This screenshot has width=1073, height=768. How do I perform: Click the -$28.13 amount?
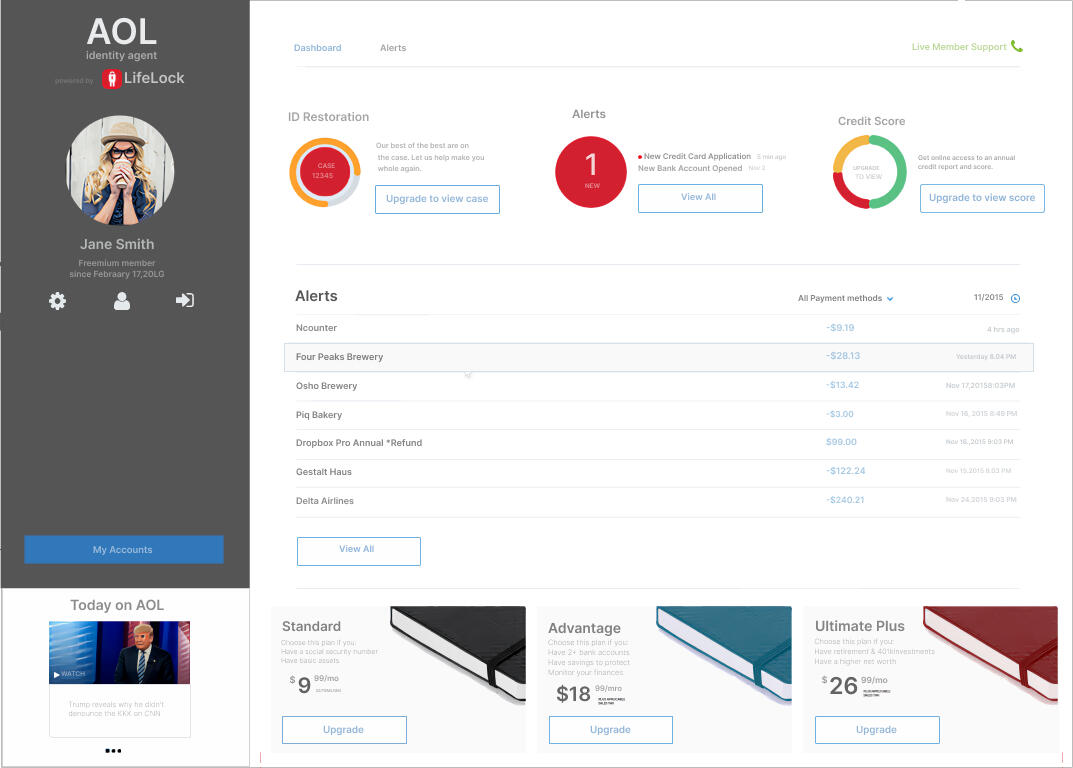point(843,356)
